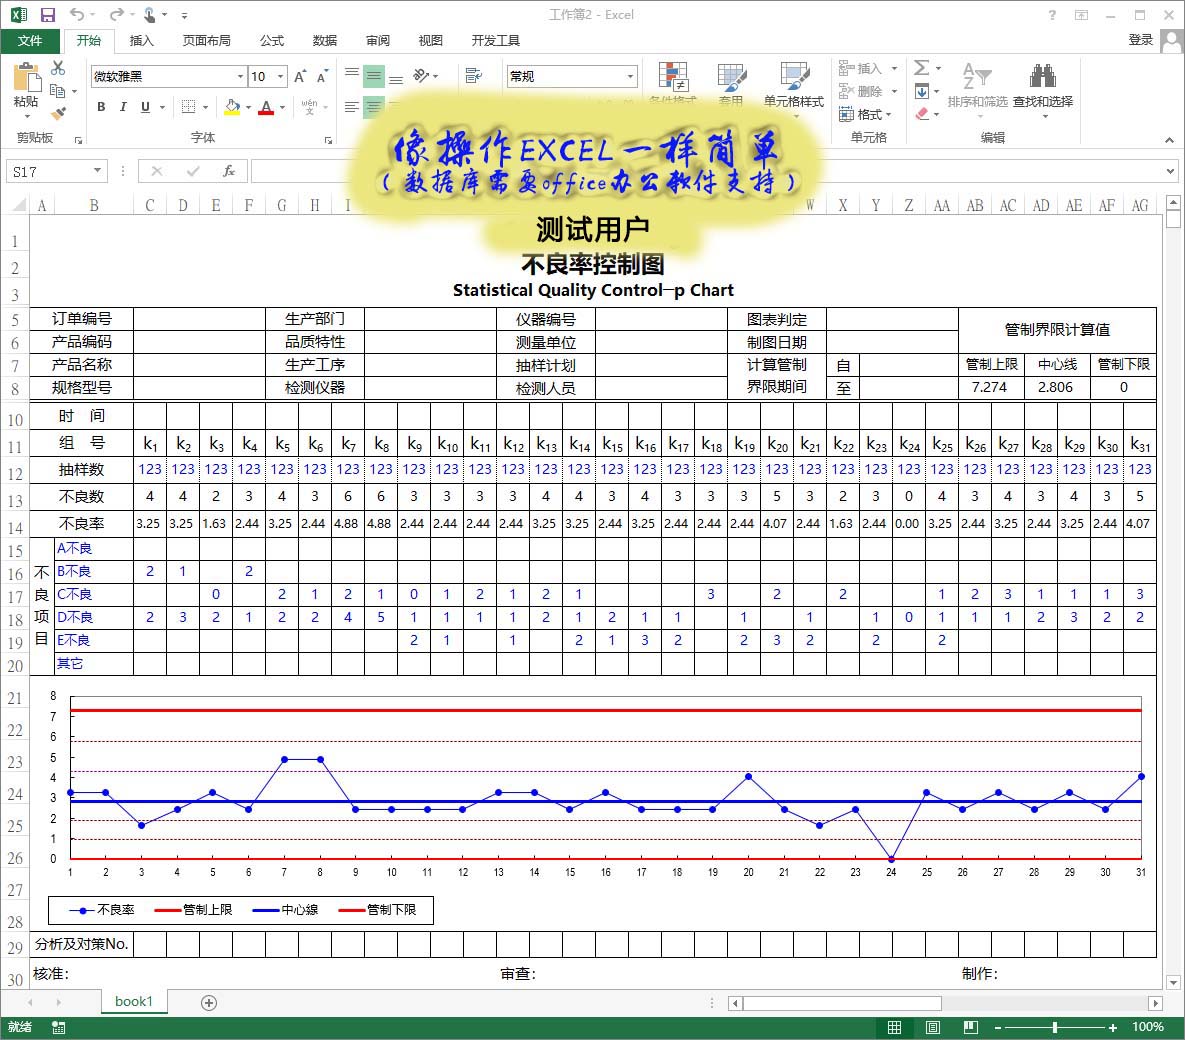1185x1040 pixels.
Task: Click the Insert Function fx icon
Action: [x=229, y=171]
